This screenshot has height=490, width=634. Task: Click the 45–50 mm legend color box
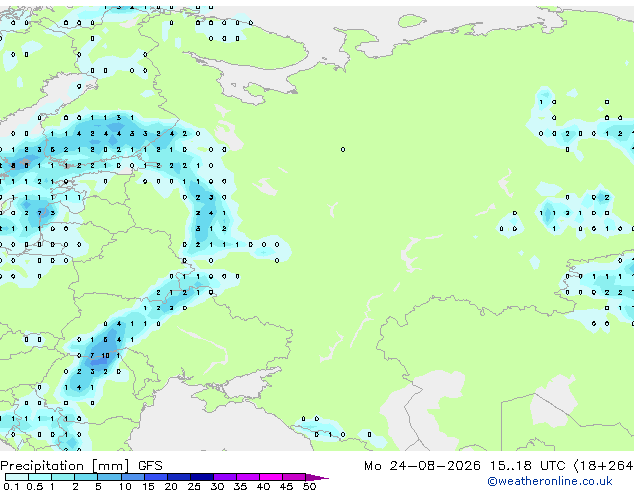pyautogui.click(x=294, y=477)
